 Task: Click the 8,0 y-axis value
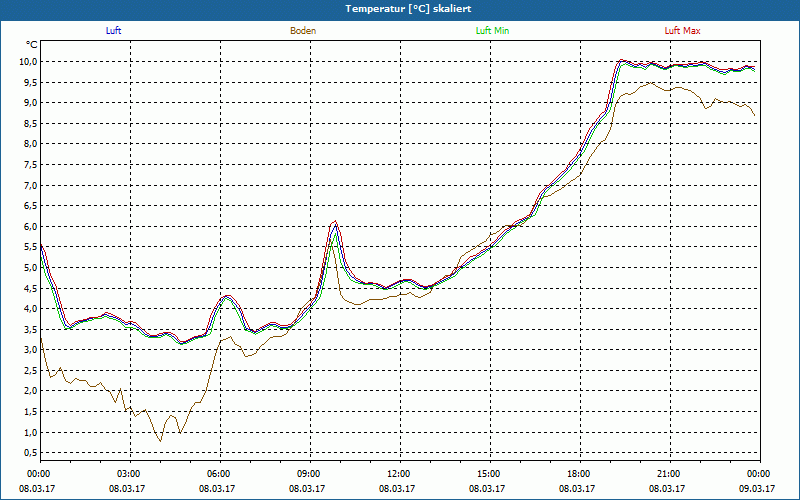click(31, 144)
